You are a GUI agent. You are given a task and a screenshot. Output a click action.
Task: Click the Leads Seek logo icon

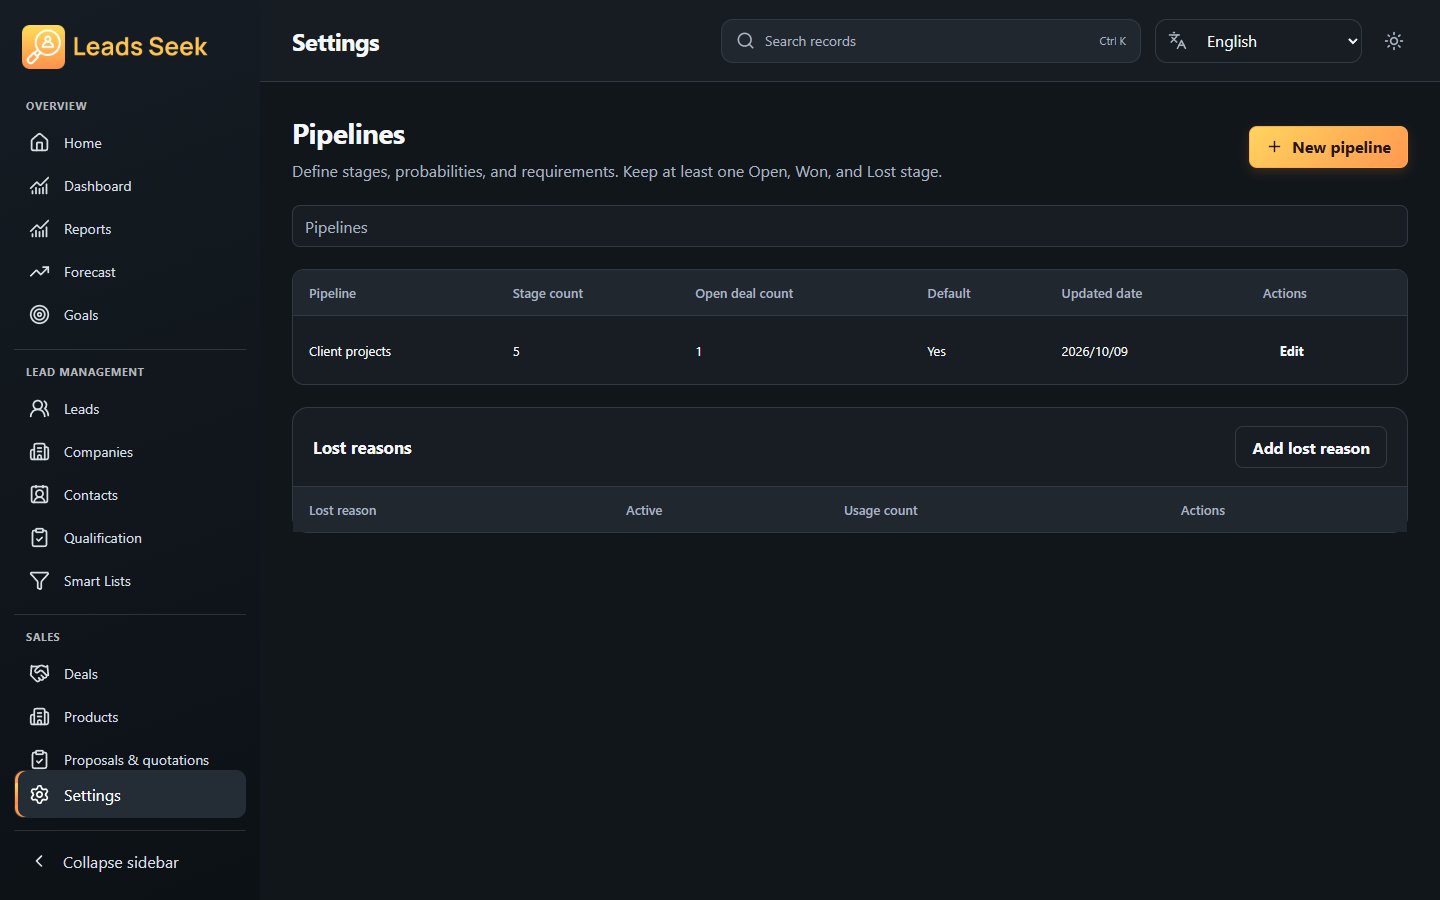[x=43, y=47]
